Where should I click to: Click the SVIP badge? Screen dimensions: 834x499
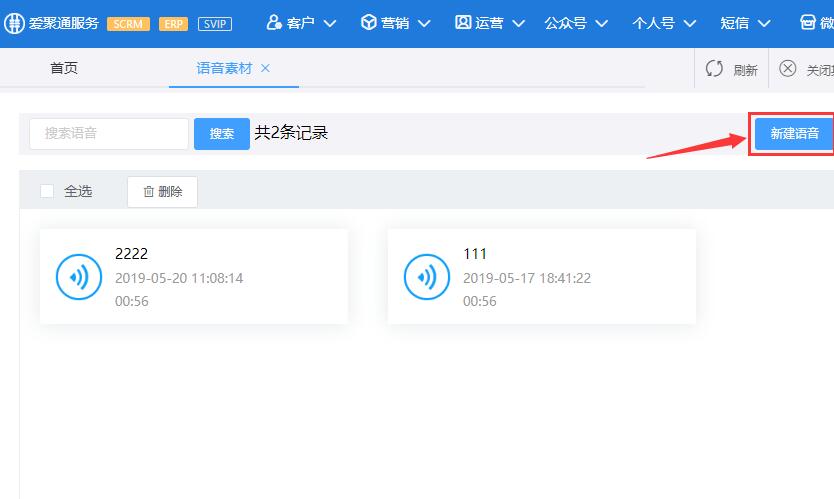215,24
